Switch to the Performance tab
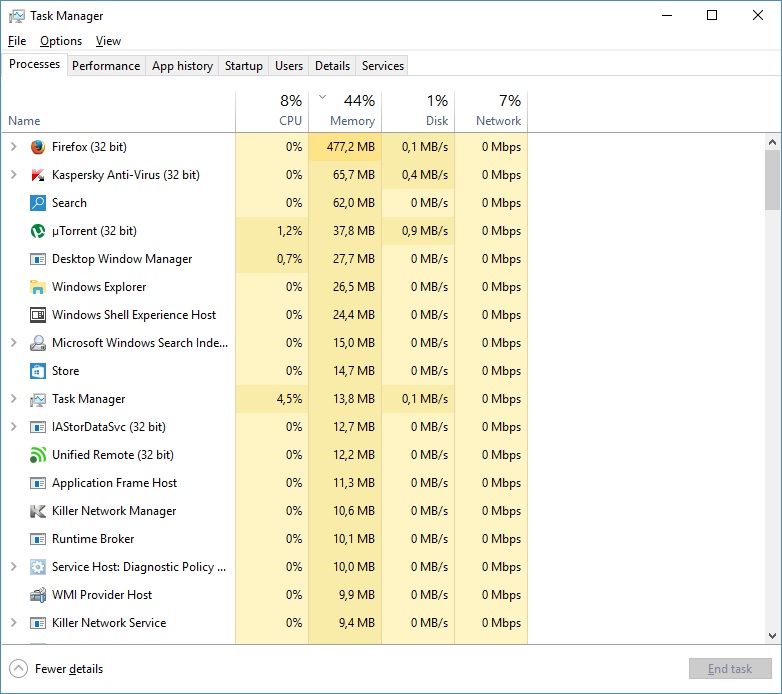 [x=106, y=66]
